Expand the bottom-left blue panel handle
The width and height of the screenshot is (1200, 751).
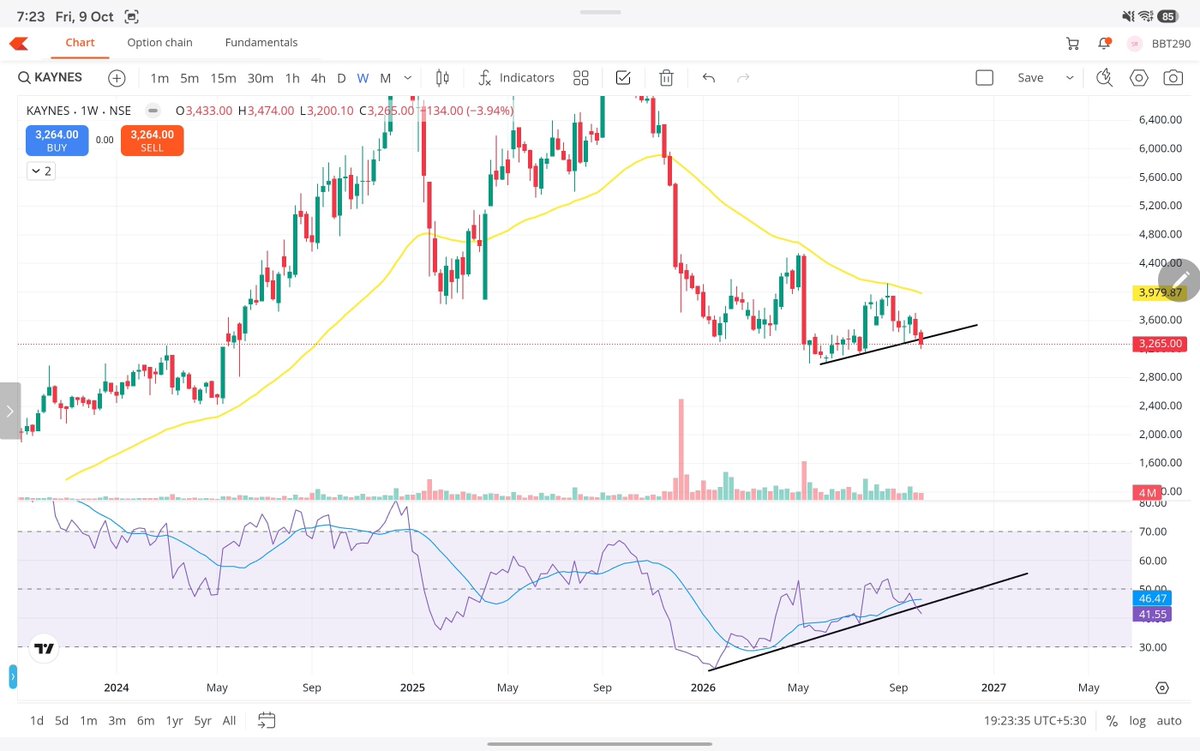pyautogui.click(x=13, y=678)
